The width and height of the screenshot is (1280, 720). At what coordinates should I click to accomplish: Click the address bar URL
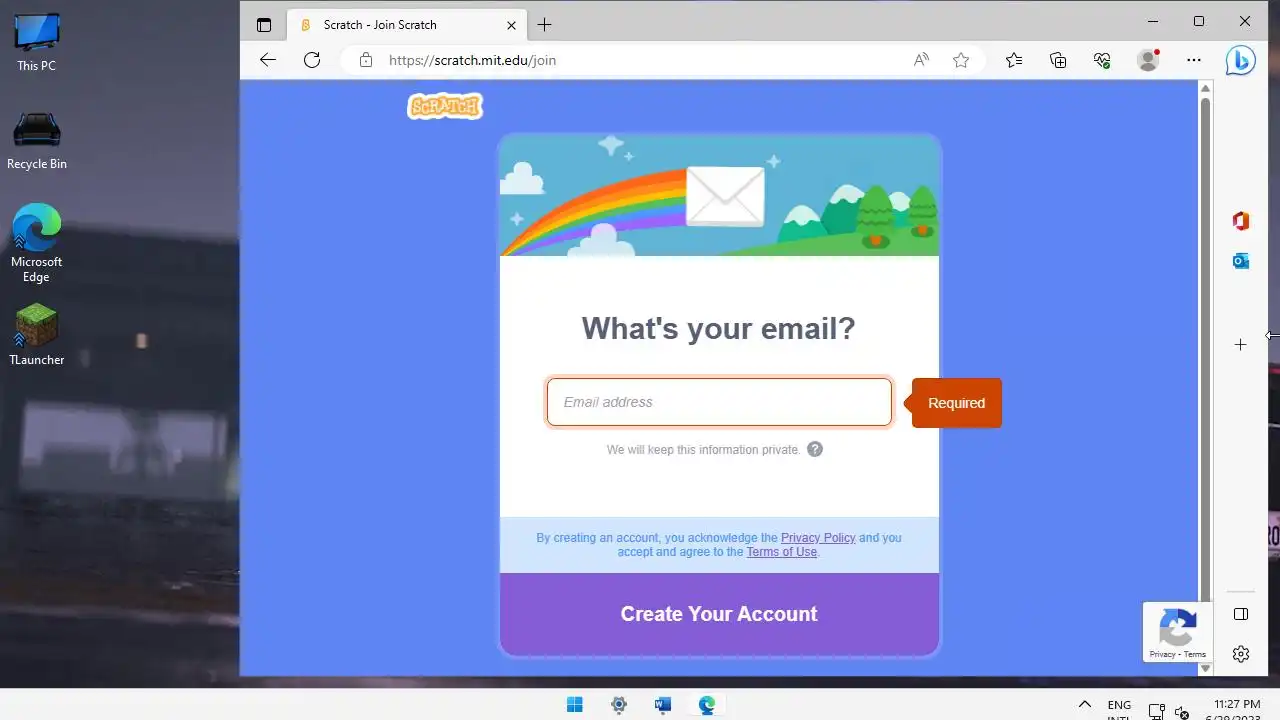tap(472, 60)
